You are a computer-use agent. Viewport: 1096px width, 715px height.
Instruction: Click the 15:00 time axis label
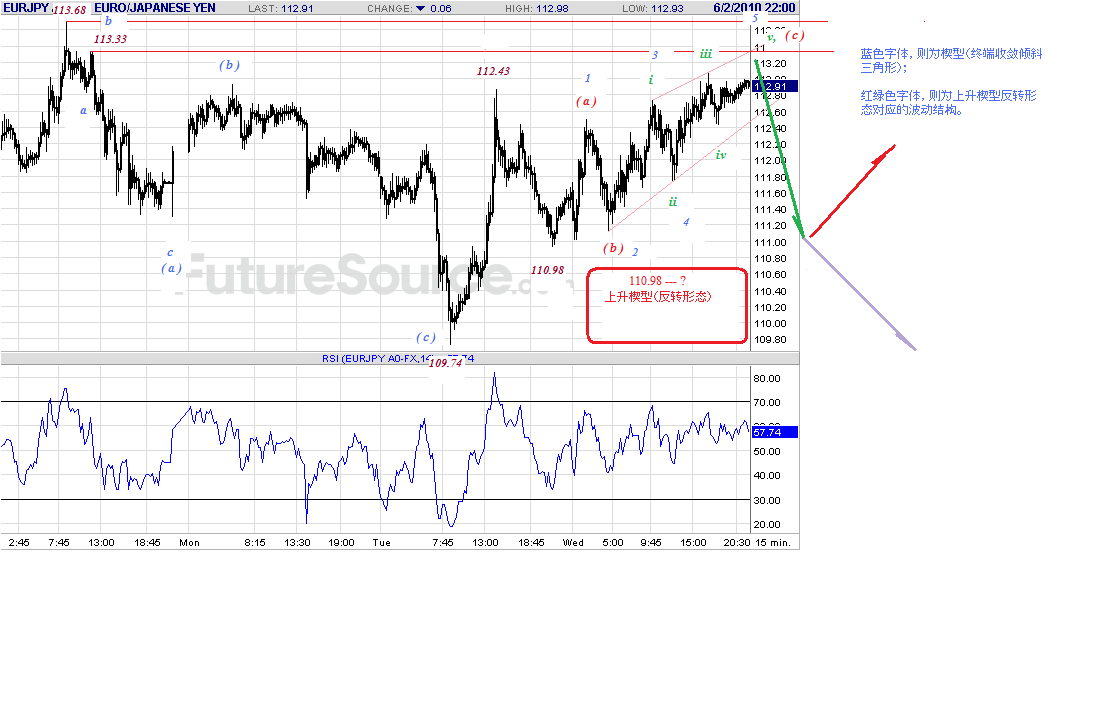(x=693, y=542)
